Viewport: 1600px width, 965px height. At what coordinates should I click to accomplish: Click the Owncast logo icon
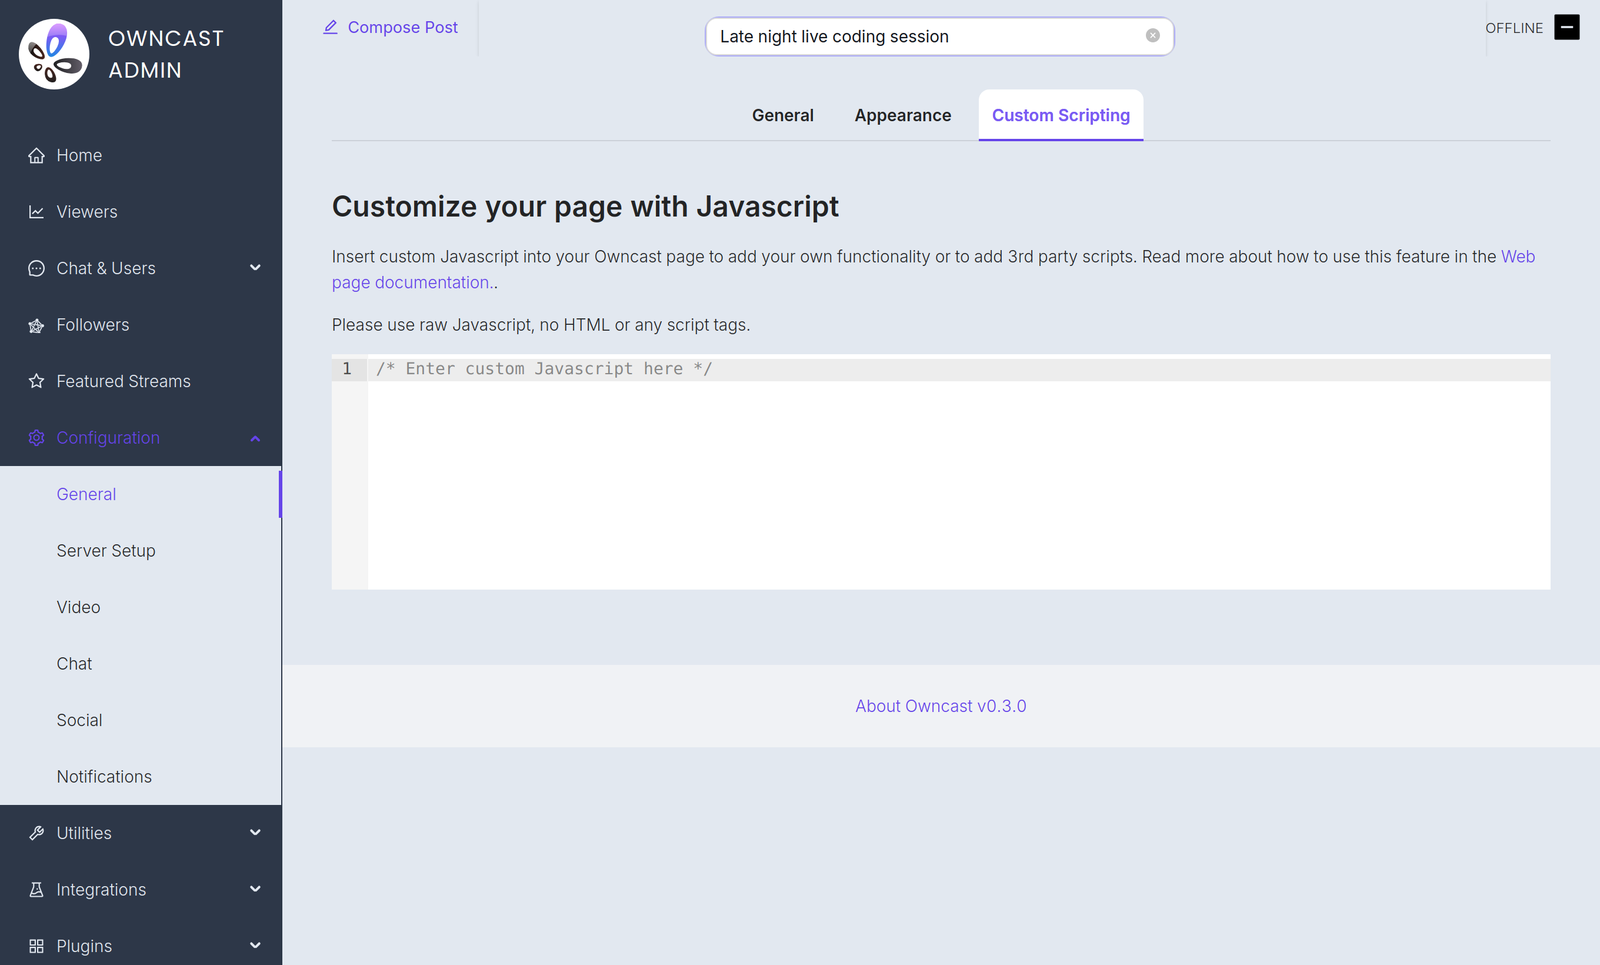coord(54,54)
